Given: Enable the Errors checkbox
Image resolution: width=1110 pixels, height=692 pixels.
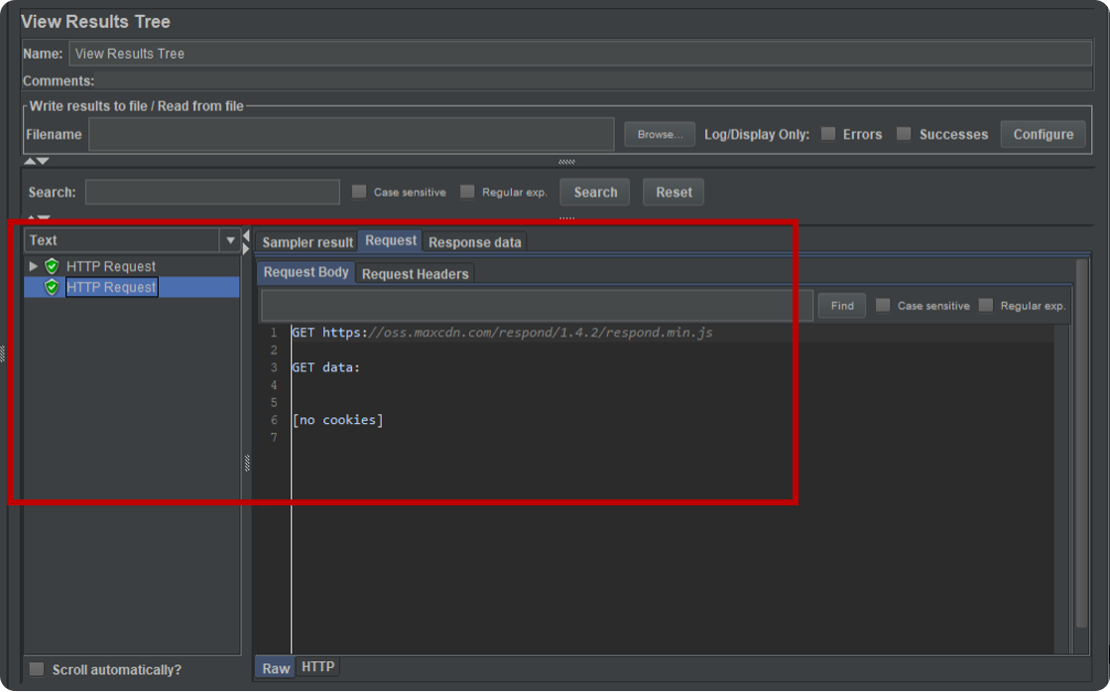Looking at the screenshot, I should click(x=828, y=134).
